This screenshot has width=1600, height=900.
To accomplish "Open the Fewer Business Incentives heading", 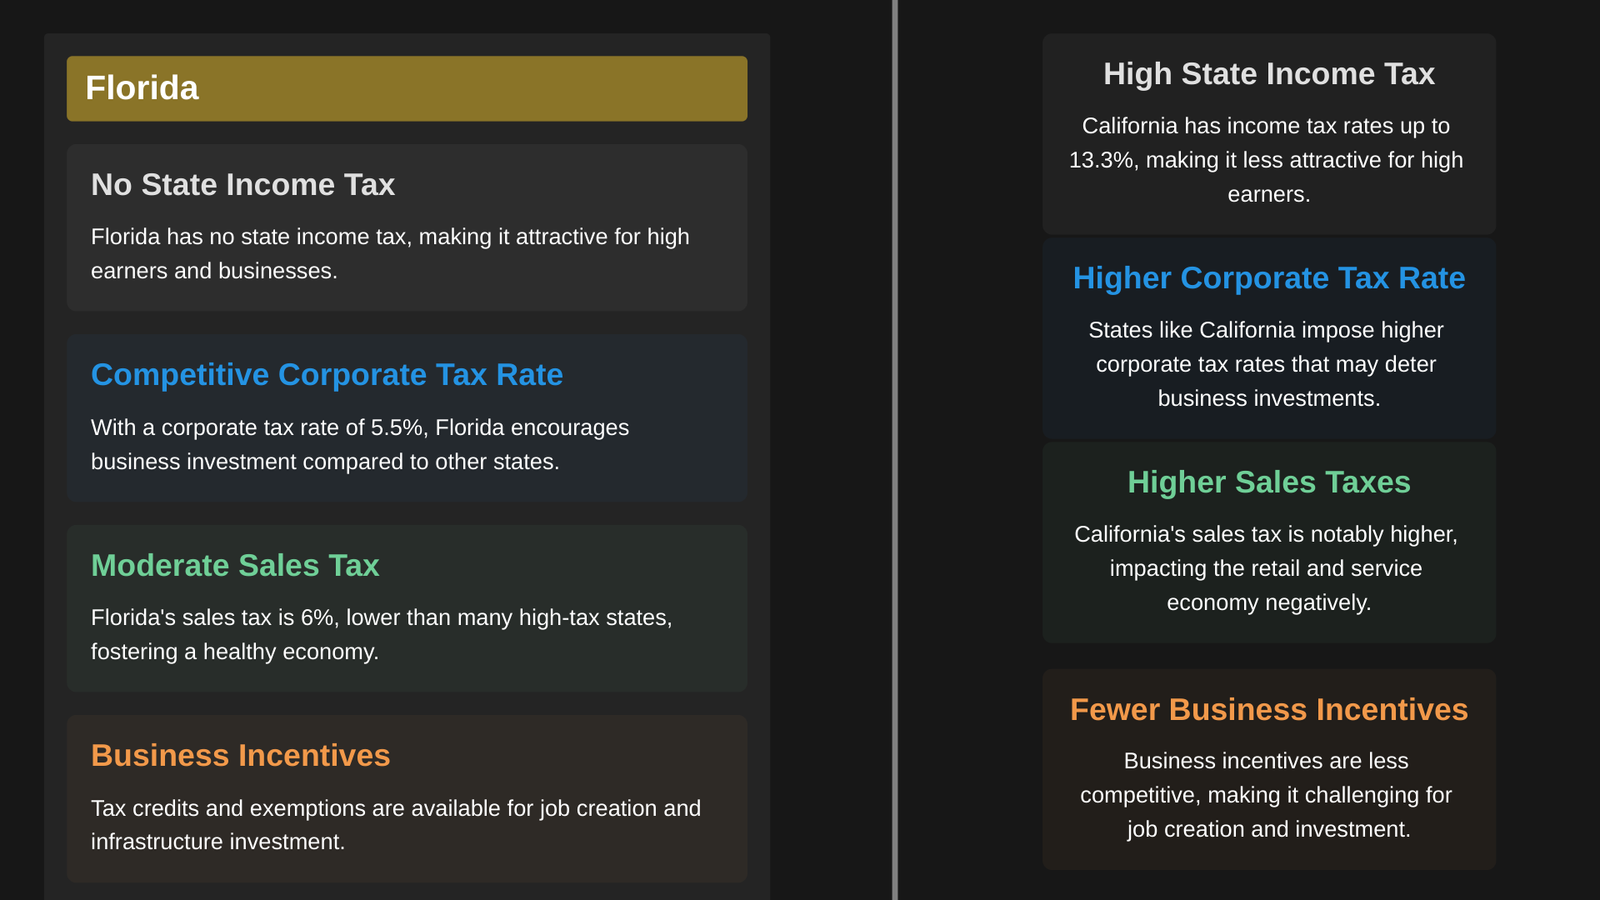I will (x=1269, y=709).
